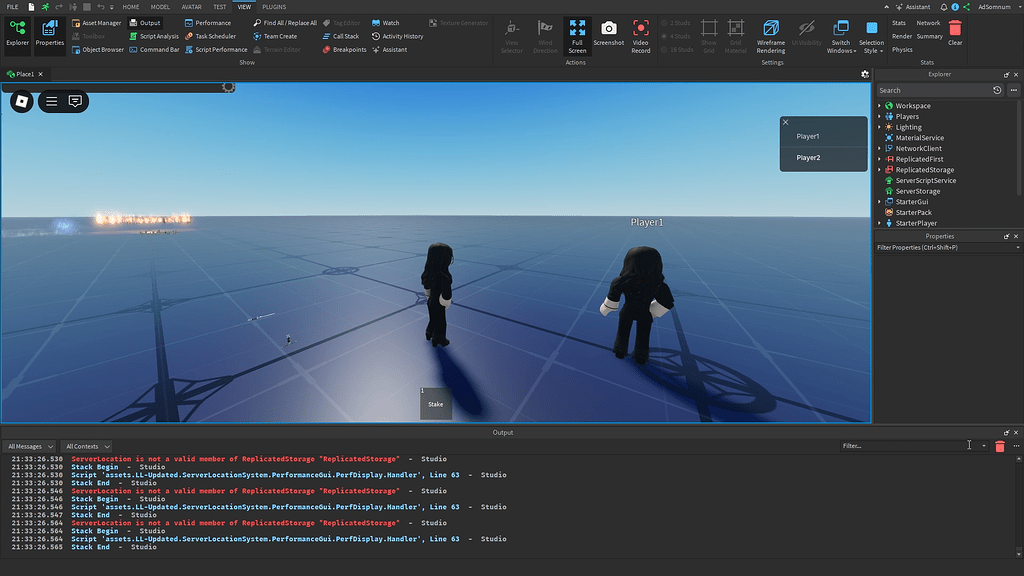
Task: Click the Stake hotbar slot
Action: coord(436,403)
